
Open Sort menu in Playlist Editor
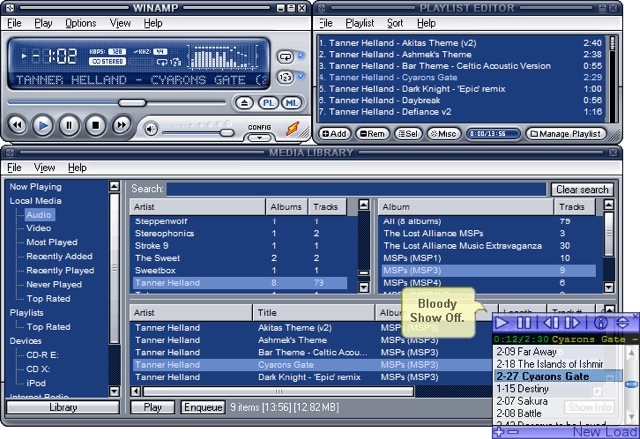tap(395, 24)
